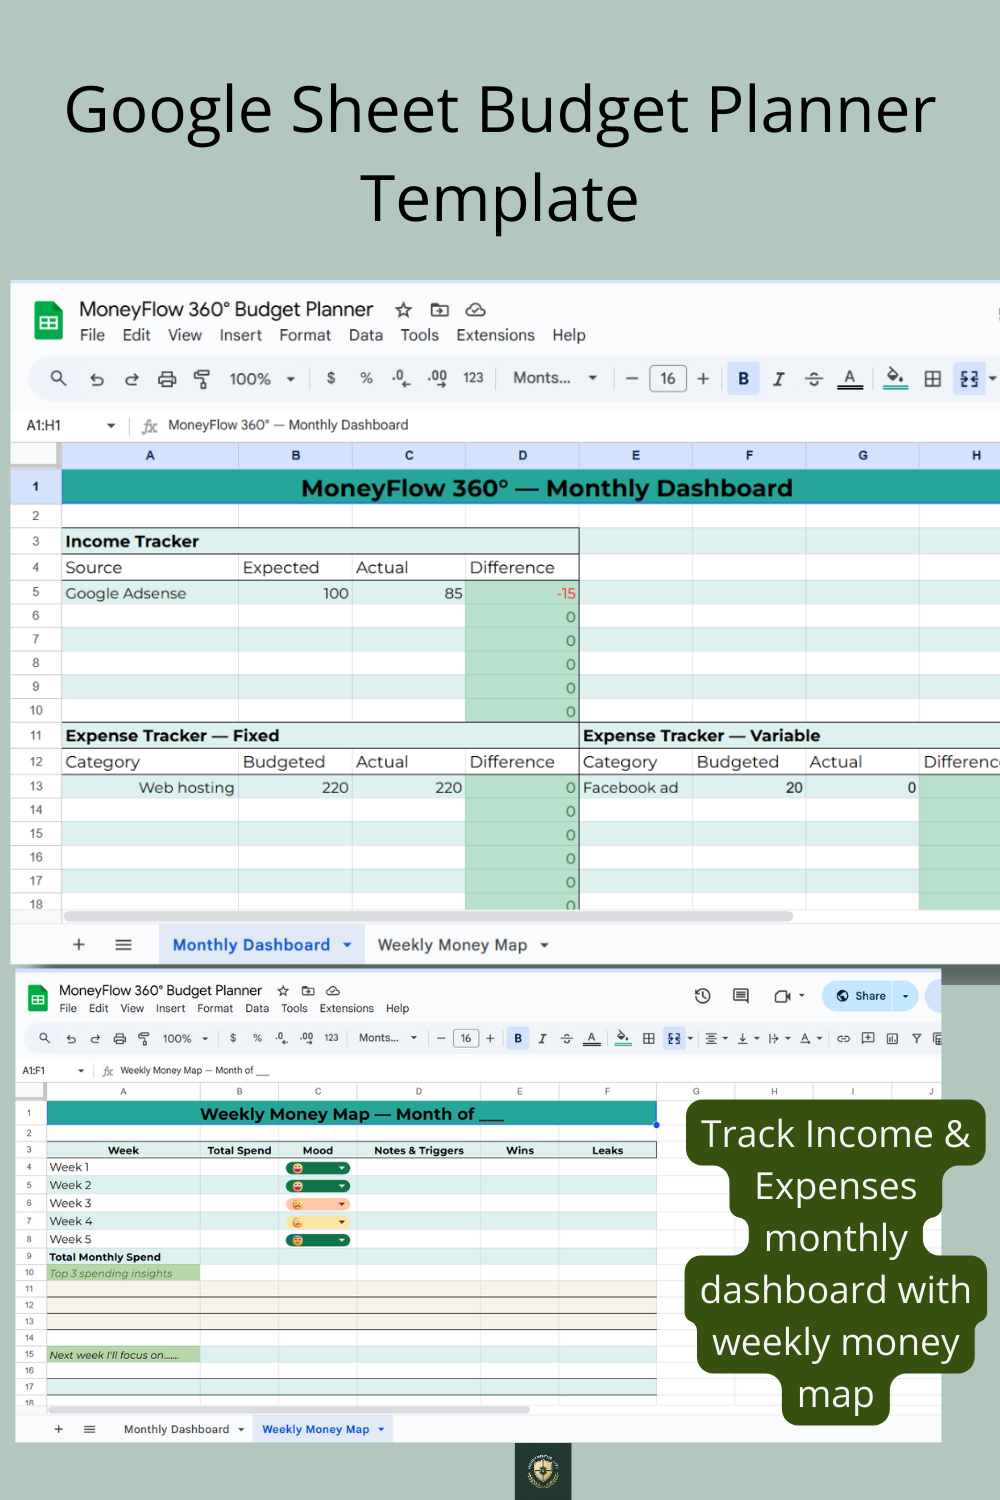
Task: Open 123 number format in upper toolbar
Action: 473,378
